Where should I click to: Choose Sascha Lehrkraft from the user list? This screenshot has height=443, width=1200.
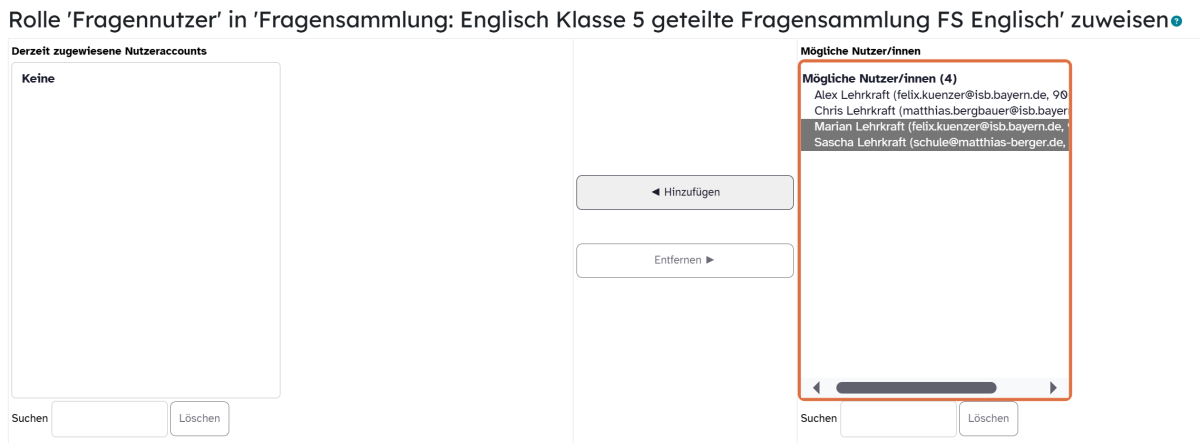[935, 143]
